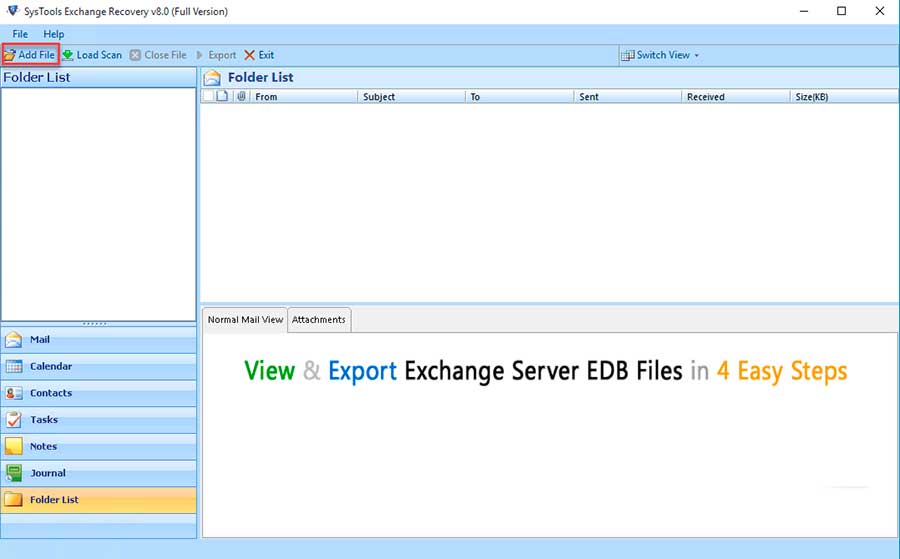Tick the select-all checkbox in the column header
This screenshot has height=559, width=900.
pos(208,96)
